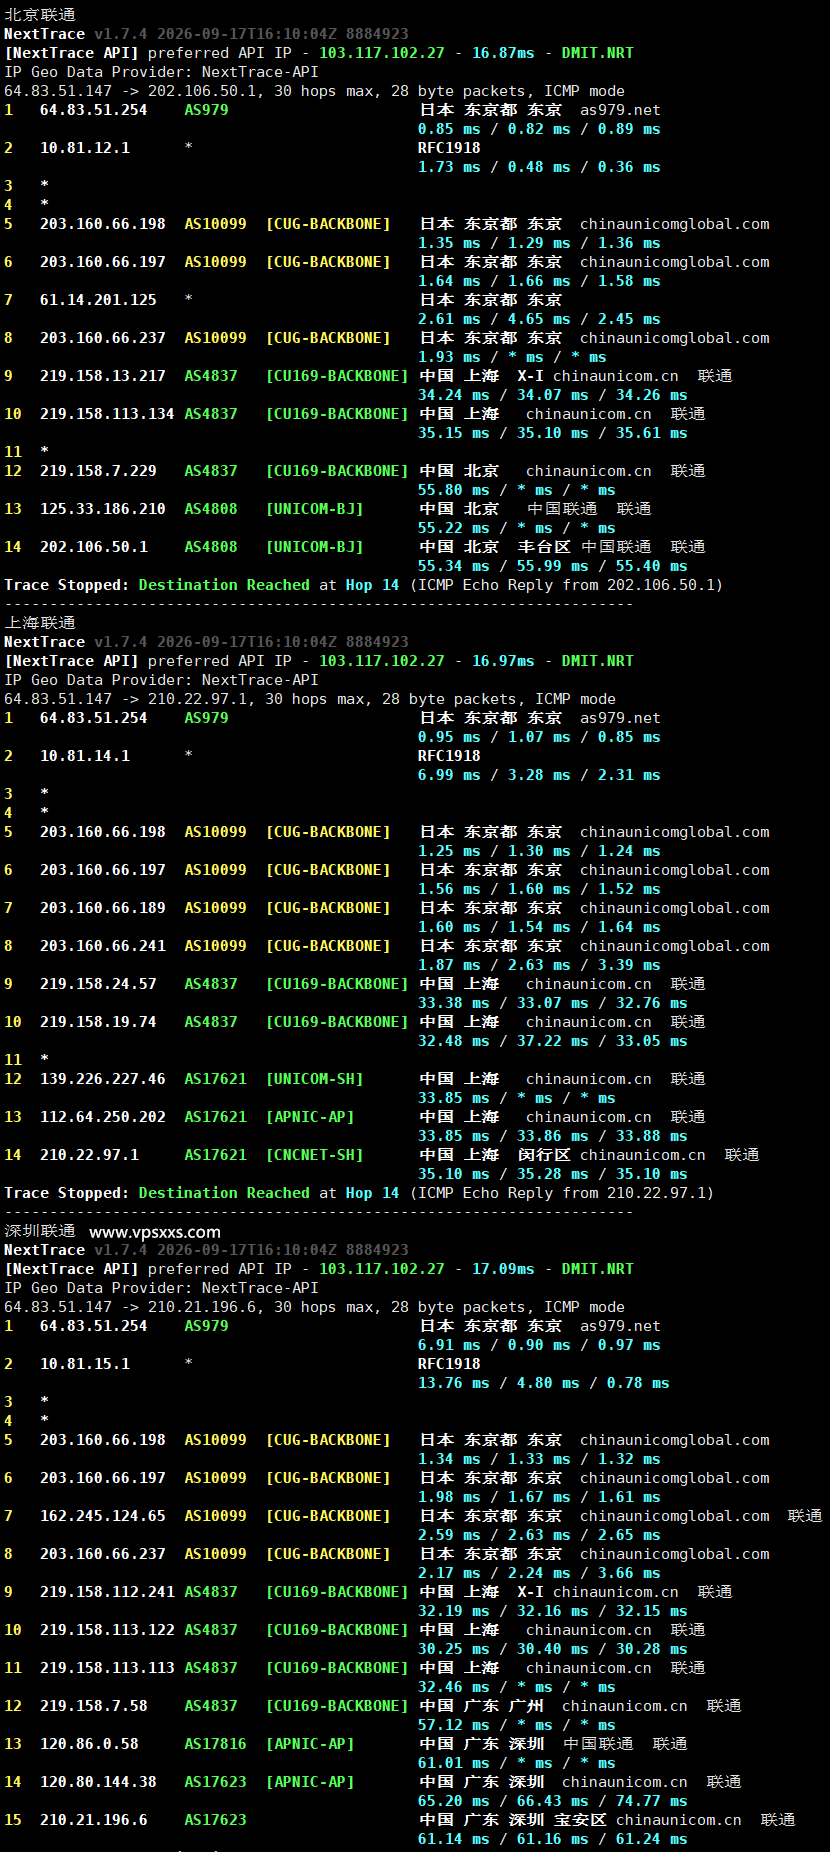Select [CNCNET-SH] label on hop 14
This screenshot has width=830, height=1852.
click(x=315, y=1155)
